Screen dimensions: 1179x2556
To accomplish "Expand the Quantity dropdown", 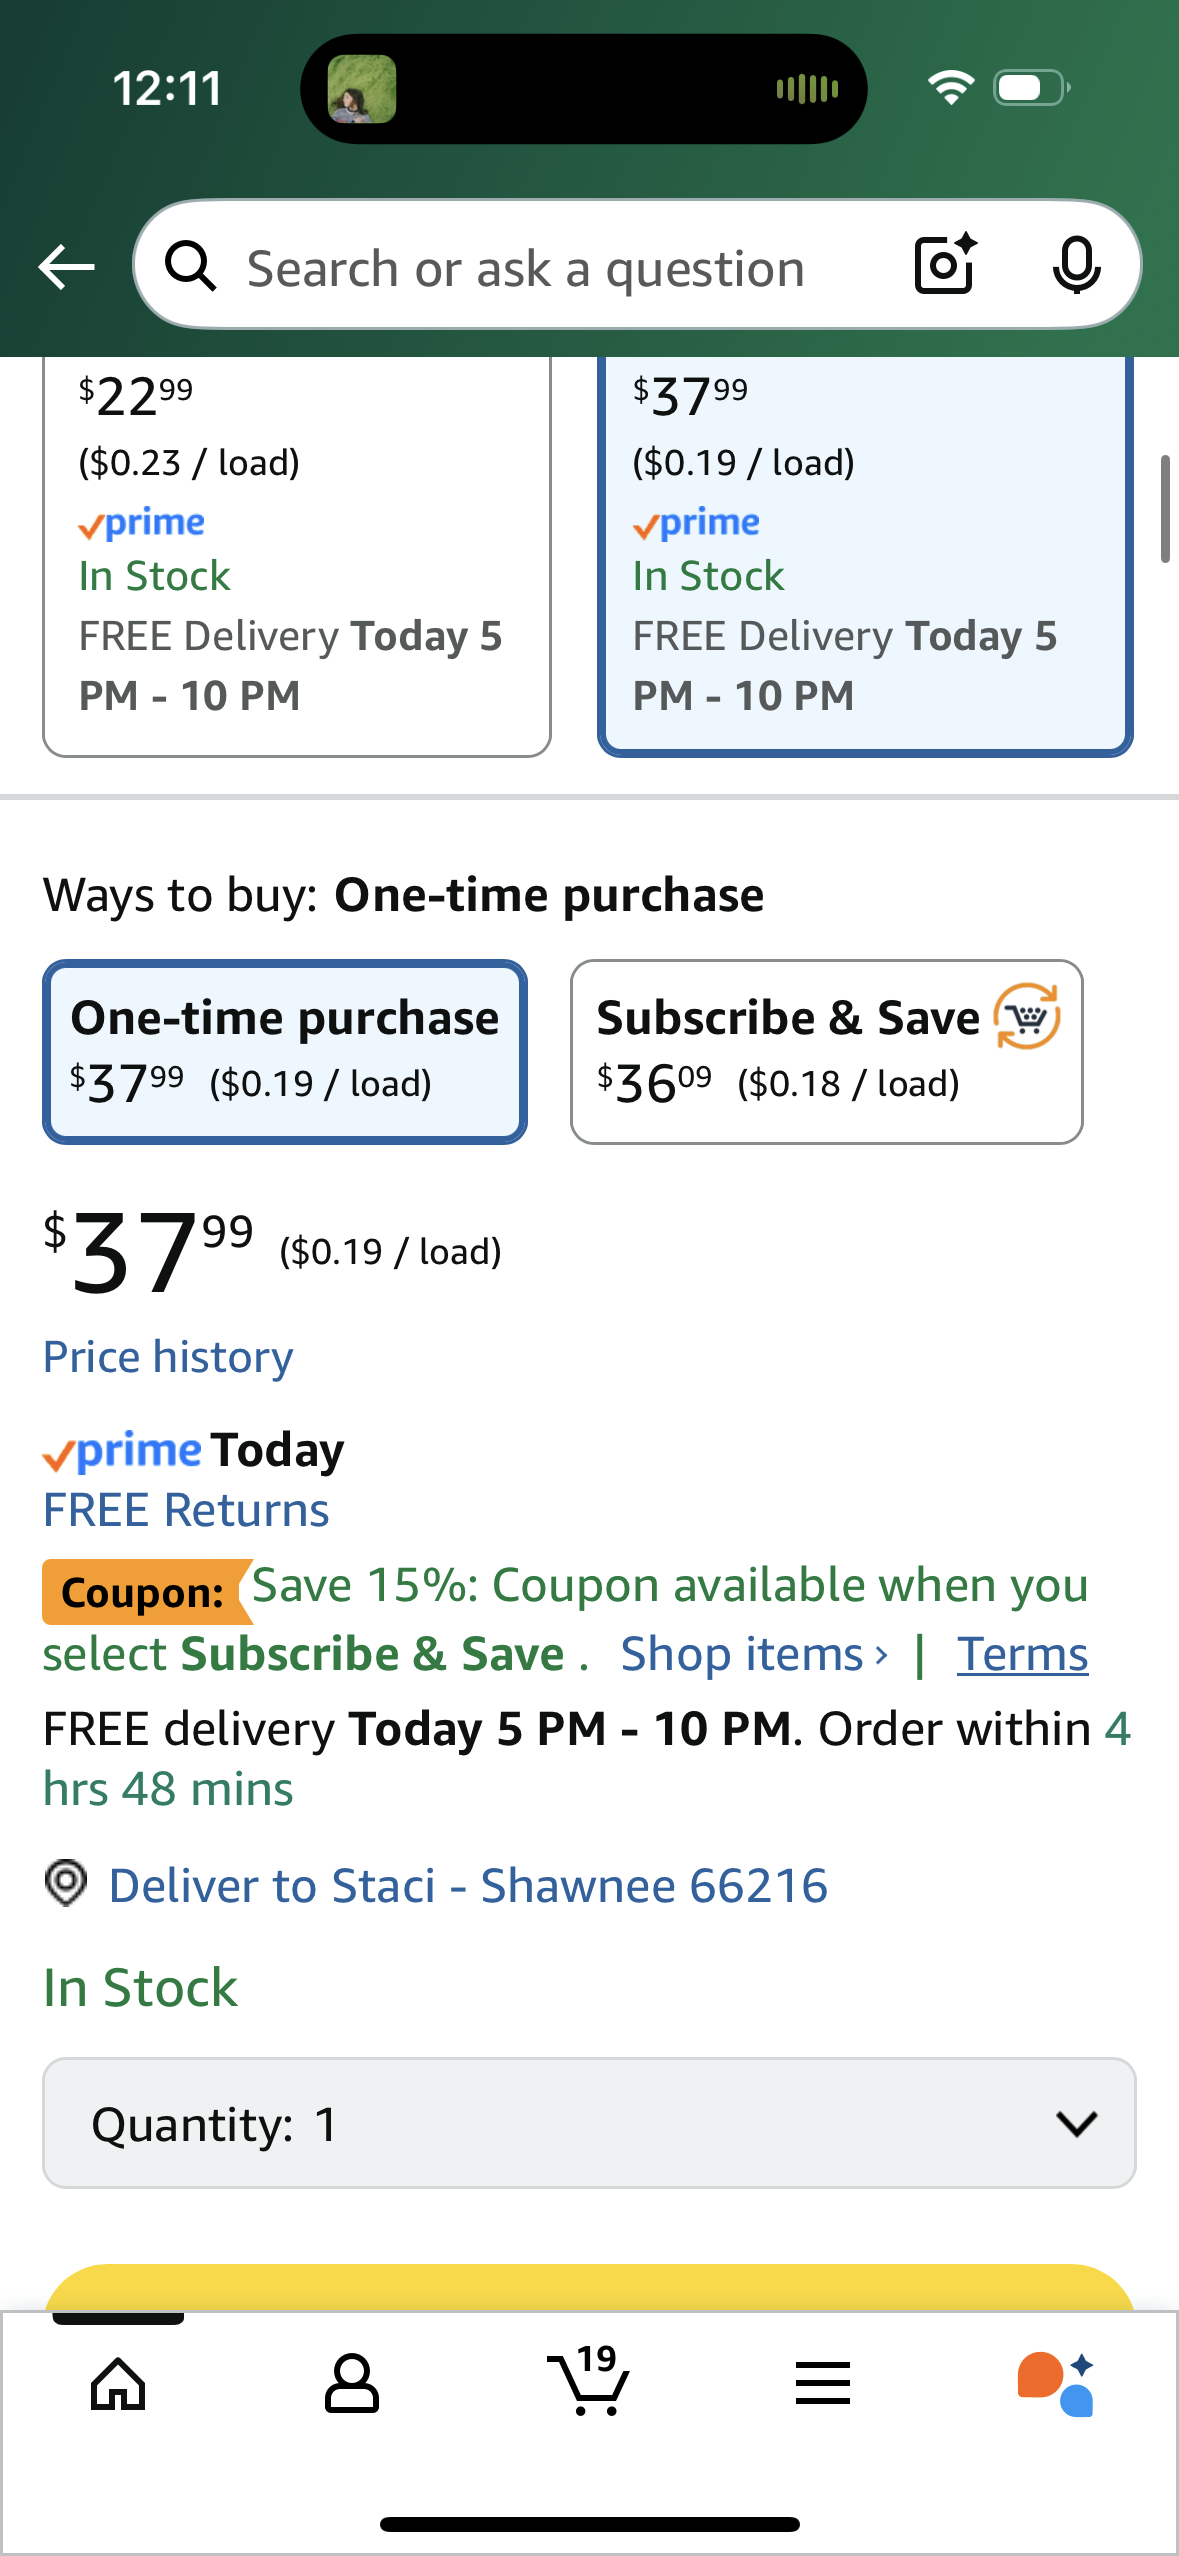I will [x=589, y=2123].
